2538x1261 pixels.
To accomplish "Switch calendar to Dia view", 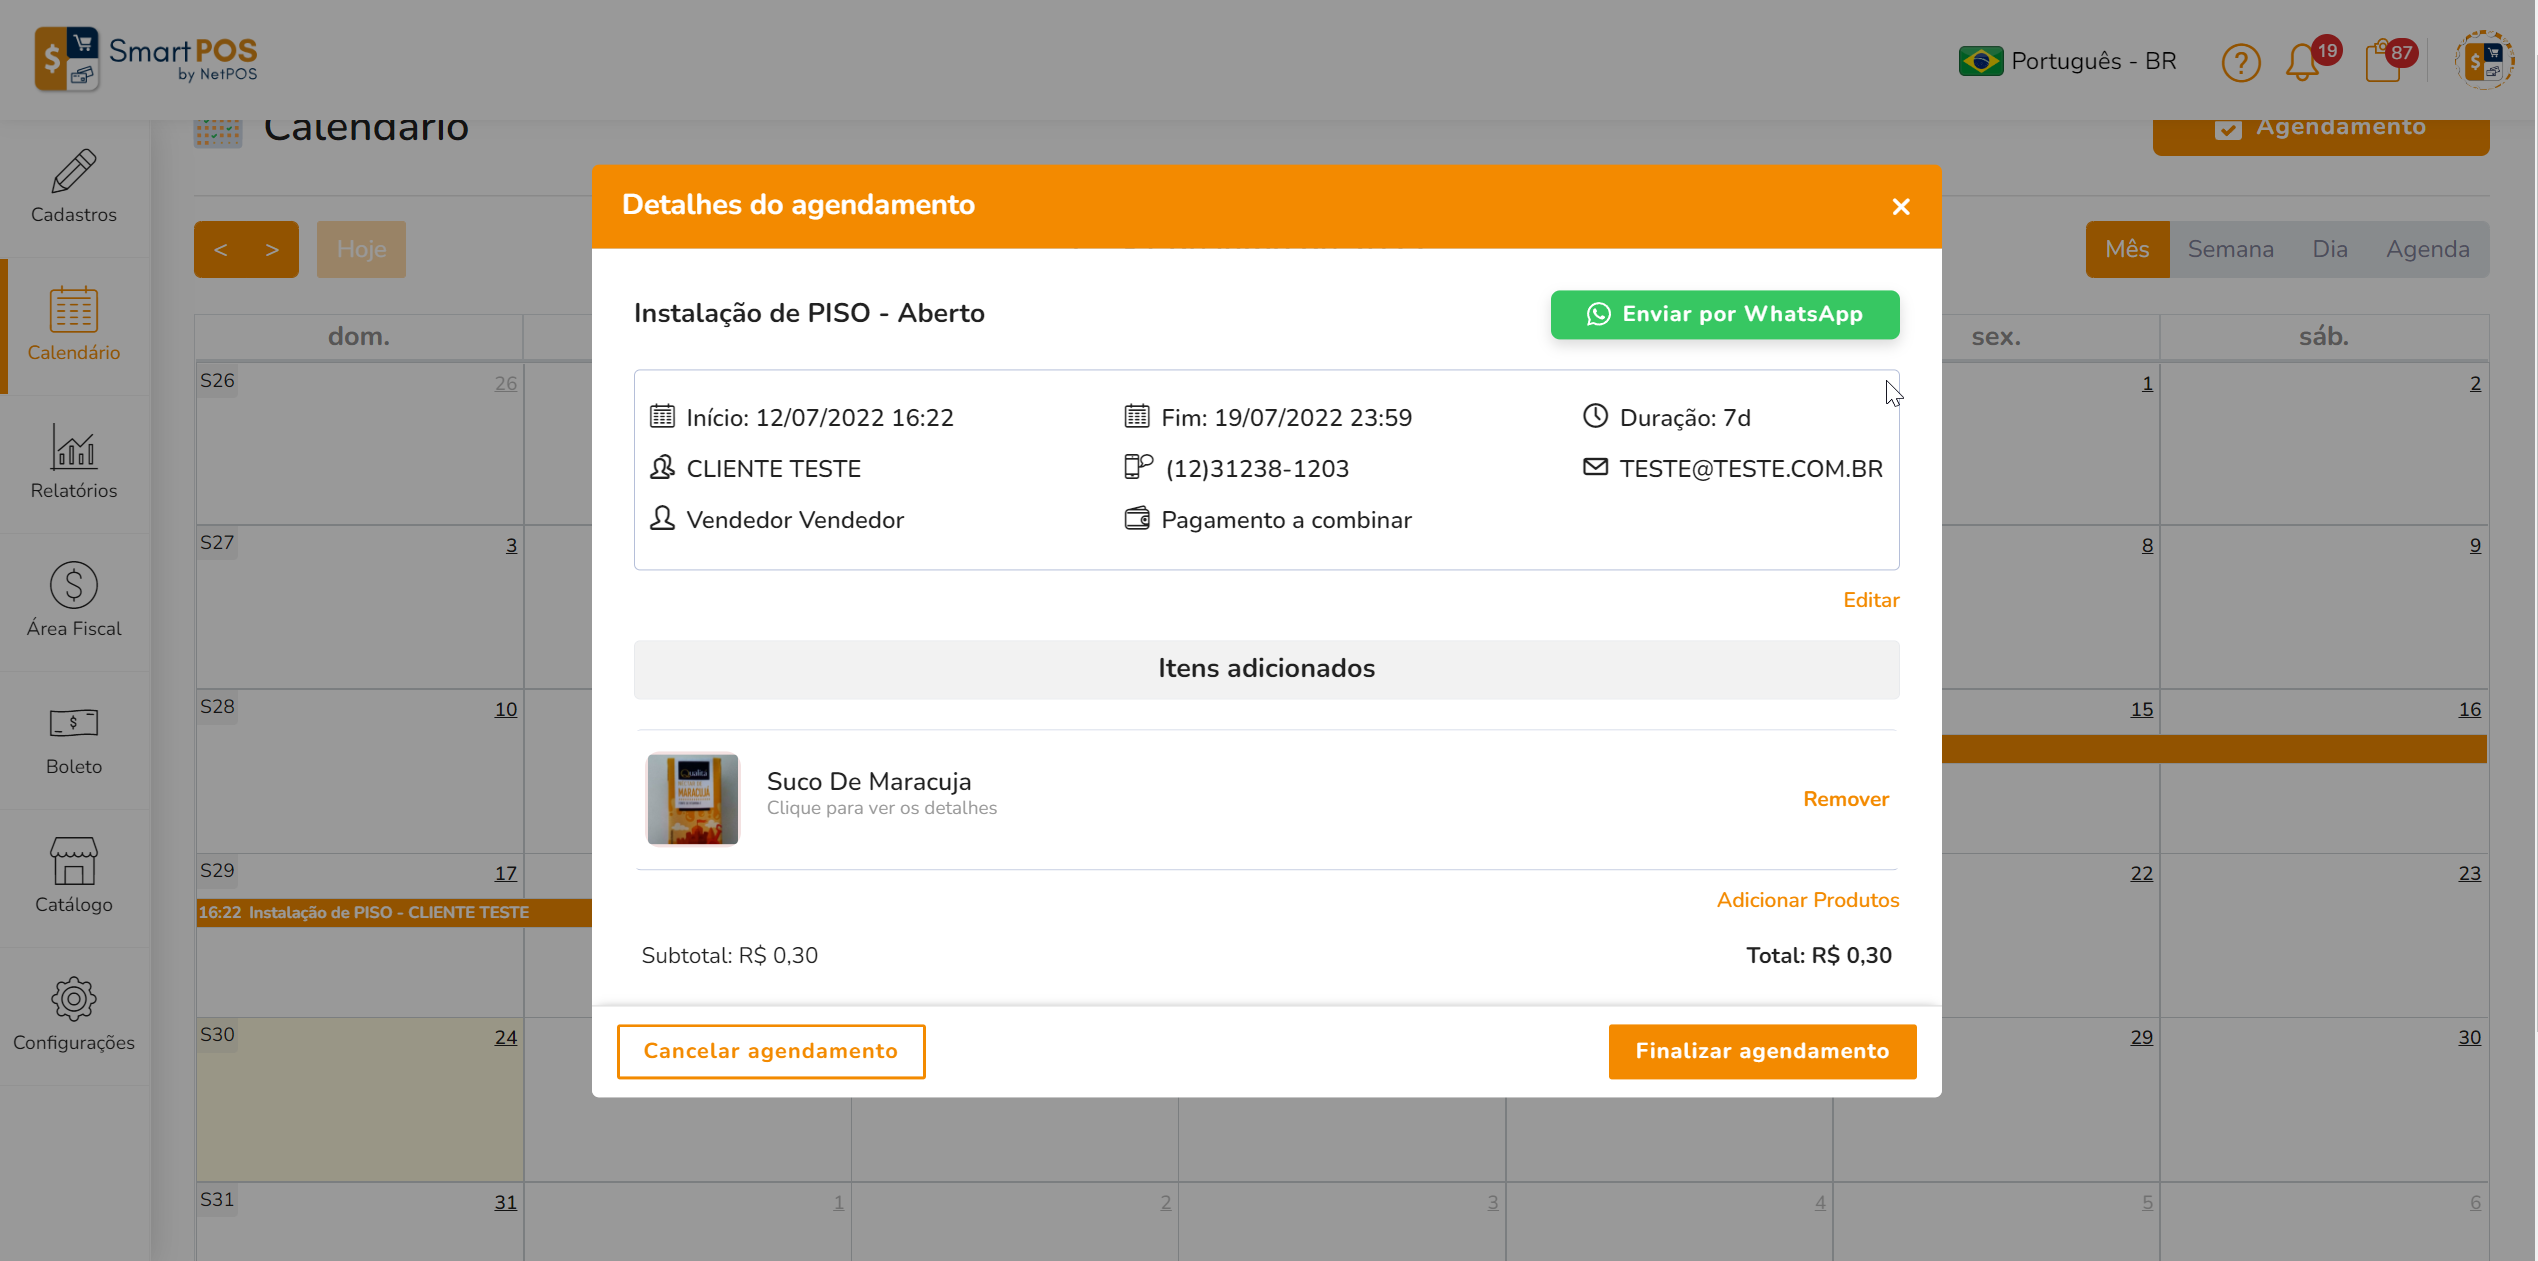I will (x=2329, y=249).
